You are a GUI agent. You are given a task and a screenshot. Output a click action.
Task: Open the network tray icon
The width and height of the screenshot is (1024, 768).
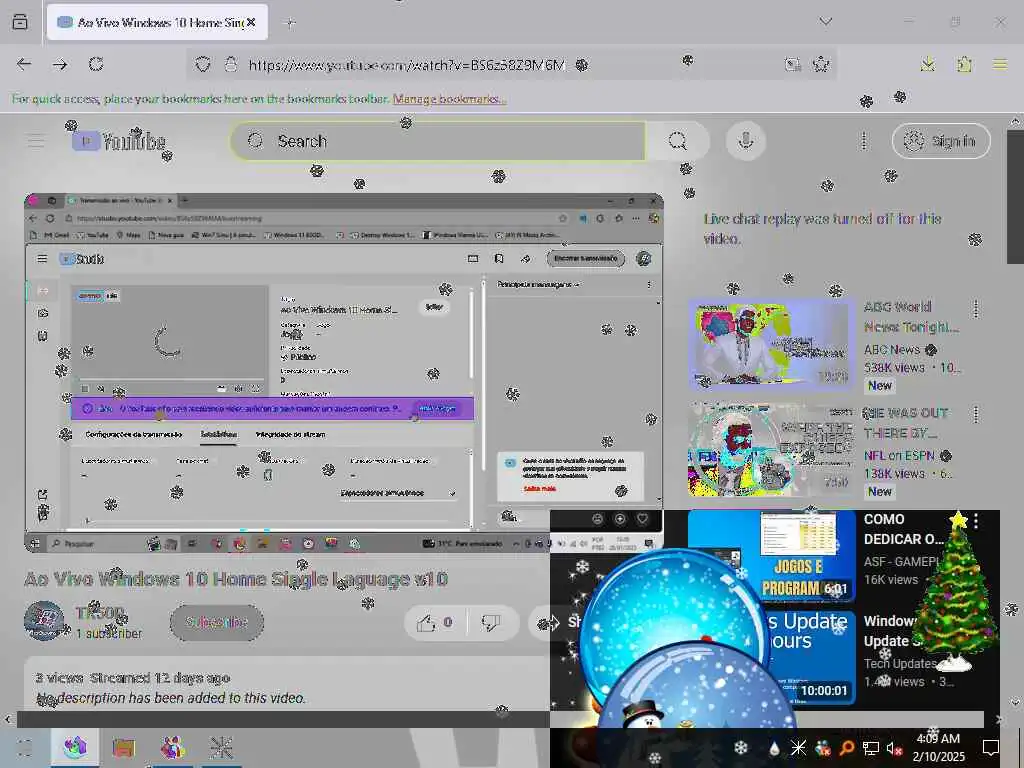pyautogui.click(x=871, y=748)
